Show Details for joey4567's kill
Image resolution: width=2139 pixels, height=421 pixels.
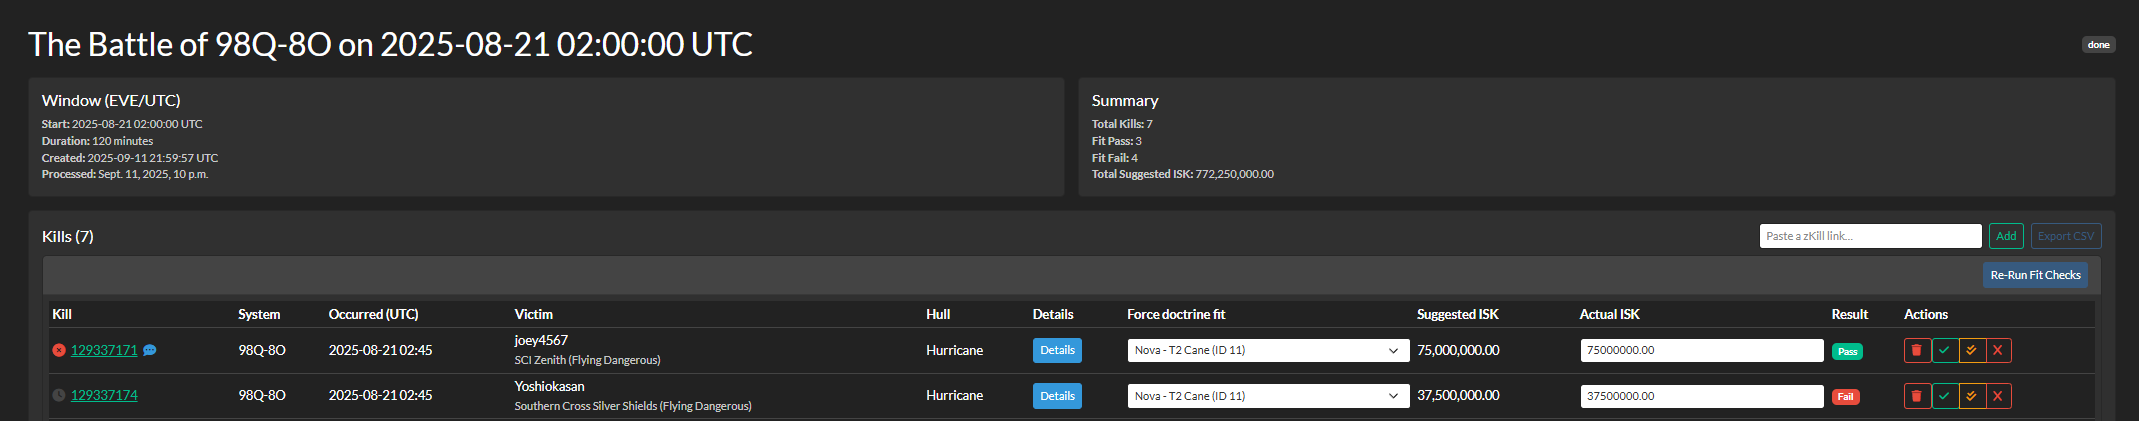(x=1057, y=350)
